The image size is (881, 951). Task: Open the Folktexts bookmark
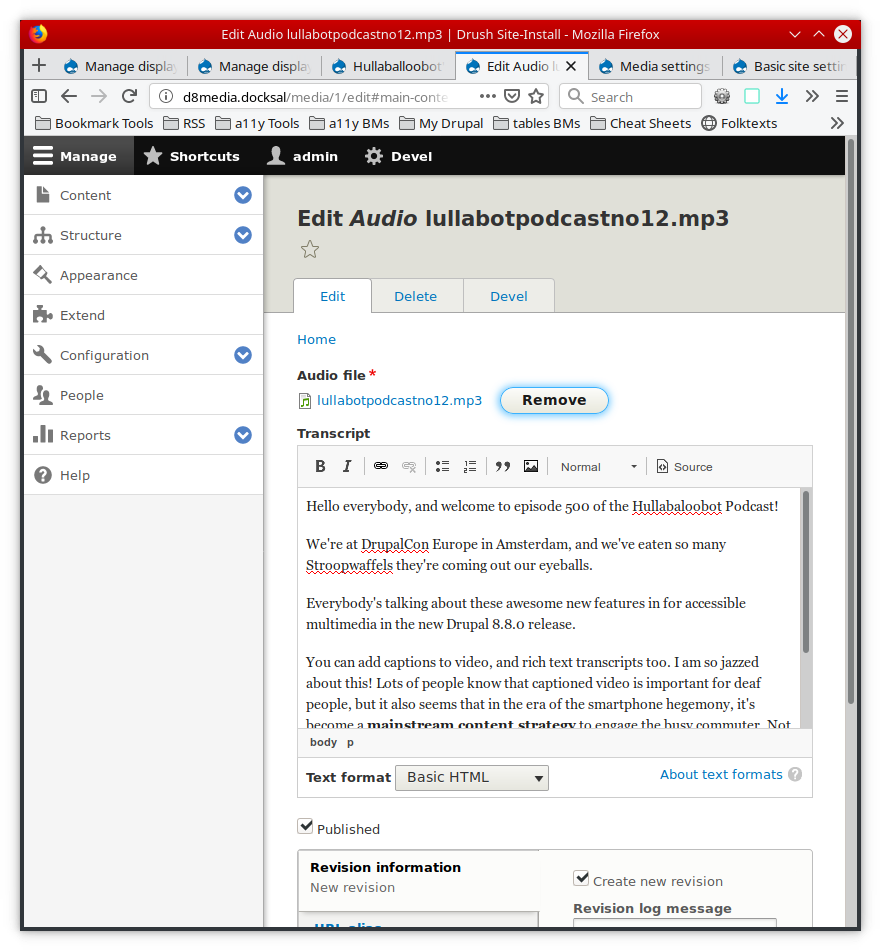[739, 123]
